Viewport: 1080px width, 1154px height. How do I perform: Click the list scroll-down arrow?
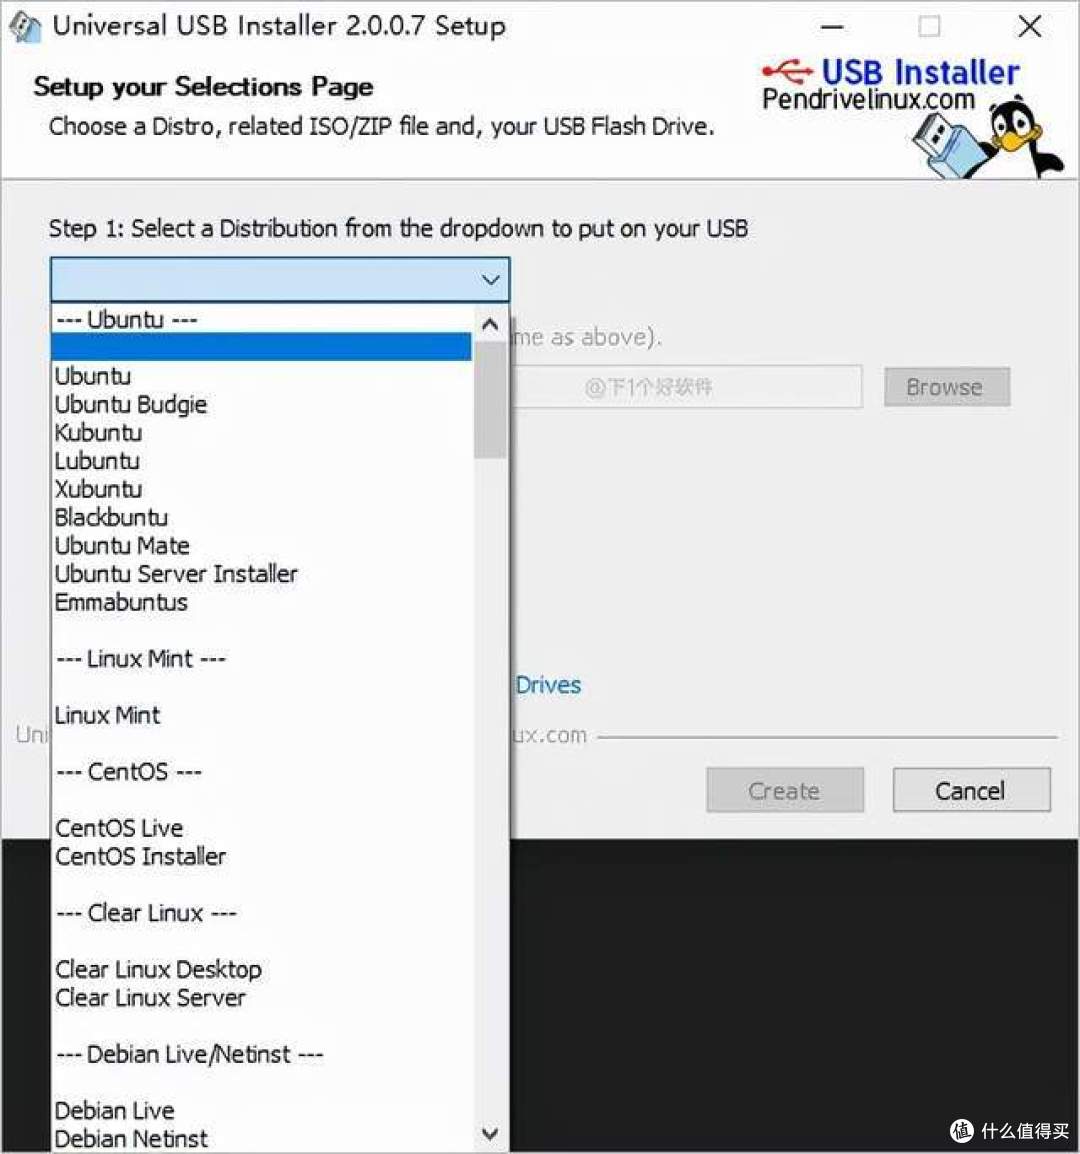tap(490, 1133)
